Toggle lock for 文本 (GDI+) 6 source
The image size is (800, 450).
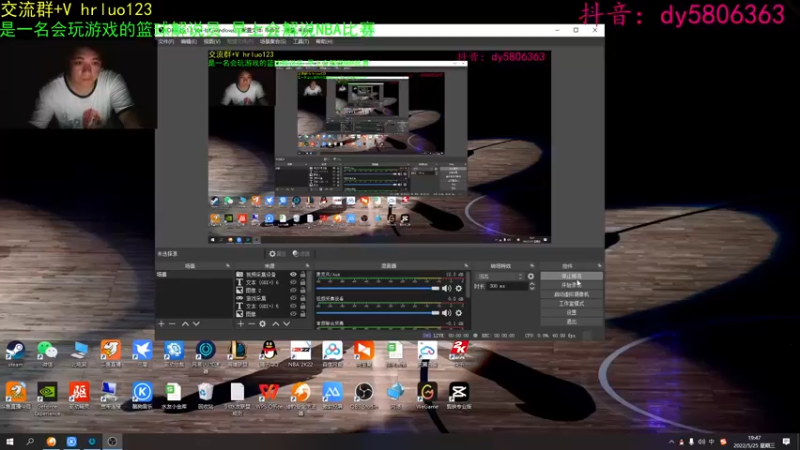click(x=303, y=282)
